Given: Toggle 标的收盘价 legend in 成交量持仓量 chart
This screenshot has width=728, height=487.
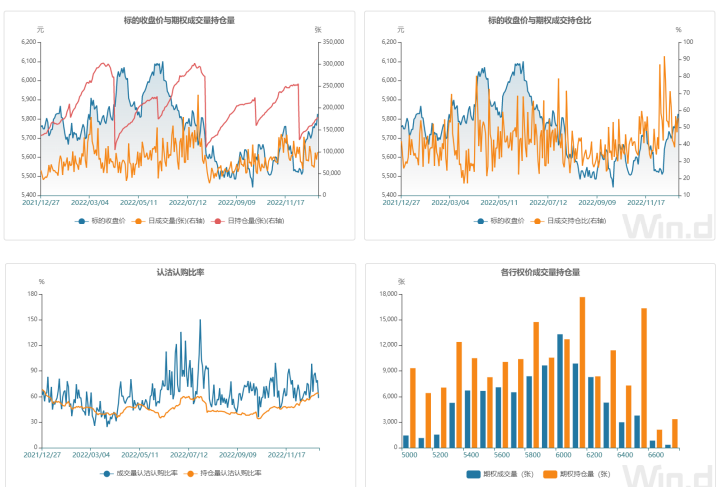Looking at the screenshot, I should pyautogui.click(x=100, y=221).
